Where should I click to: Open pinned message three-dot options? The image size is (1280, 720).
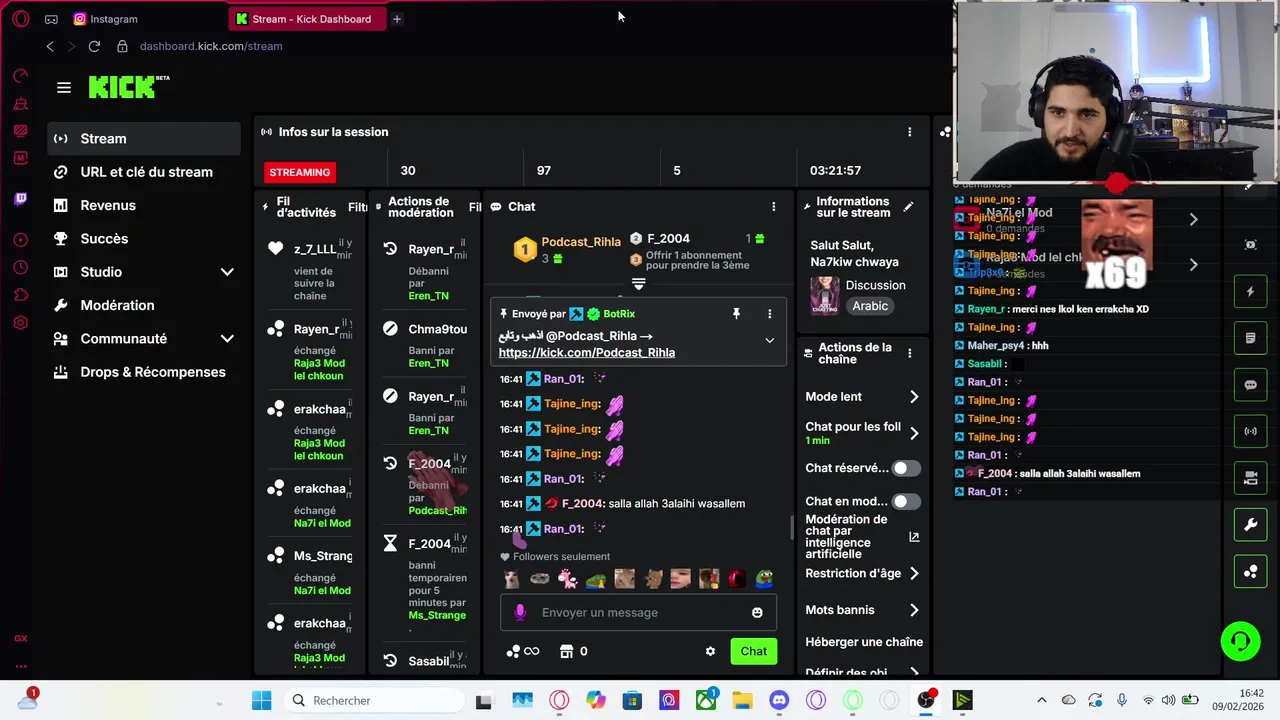coord(769,314)
